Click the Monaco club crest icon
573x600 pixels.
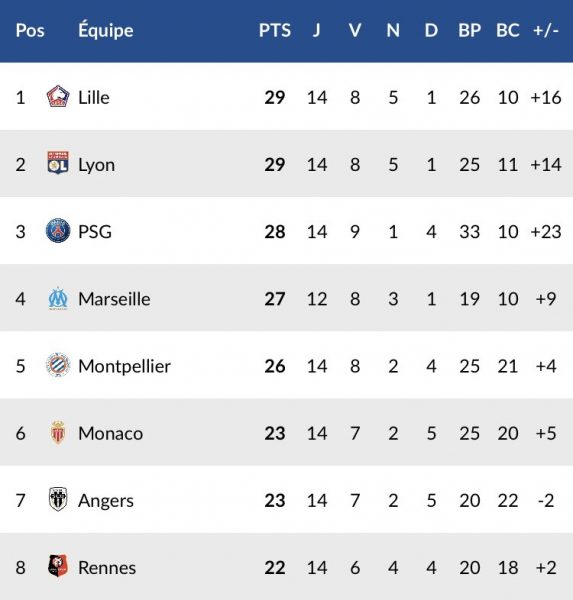[x=58, y=432]
